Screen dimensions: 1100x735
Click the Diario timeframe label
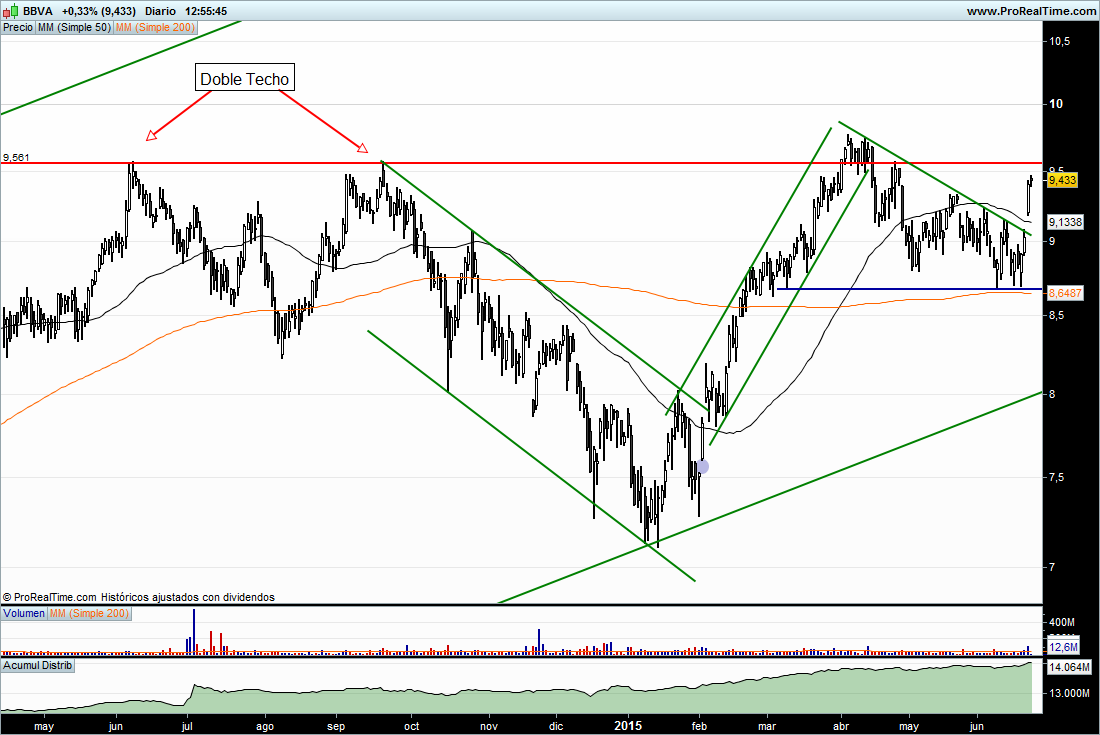tap(160, 11)
